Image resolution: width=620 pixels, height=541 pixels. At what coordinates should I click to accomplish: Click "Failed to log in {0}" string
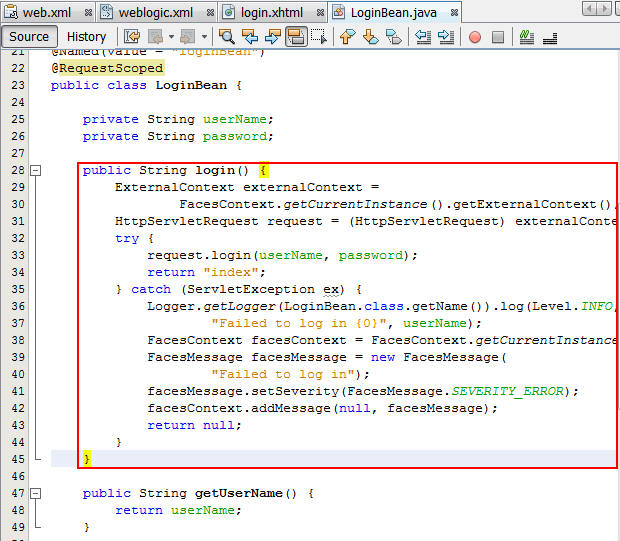point(299,323)
